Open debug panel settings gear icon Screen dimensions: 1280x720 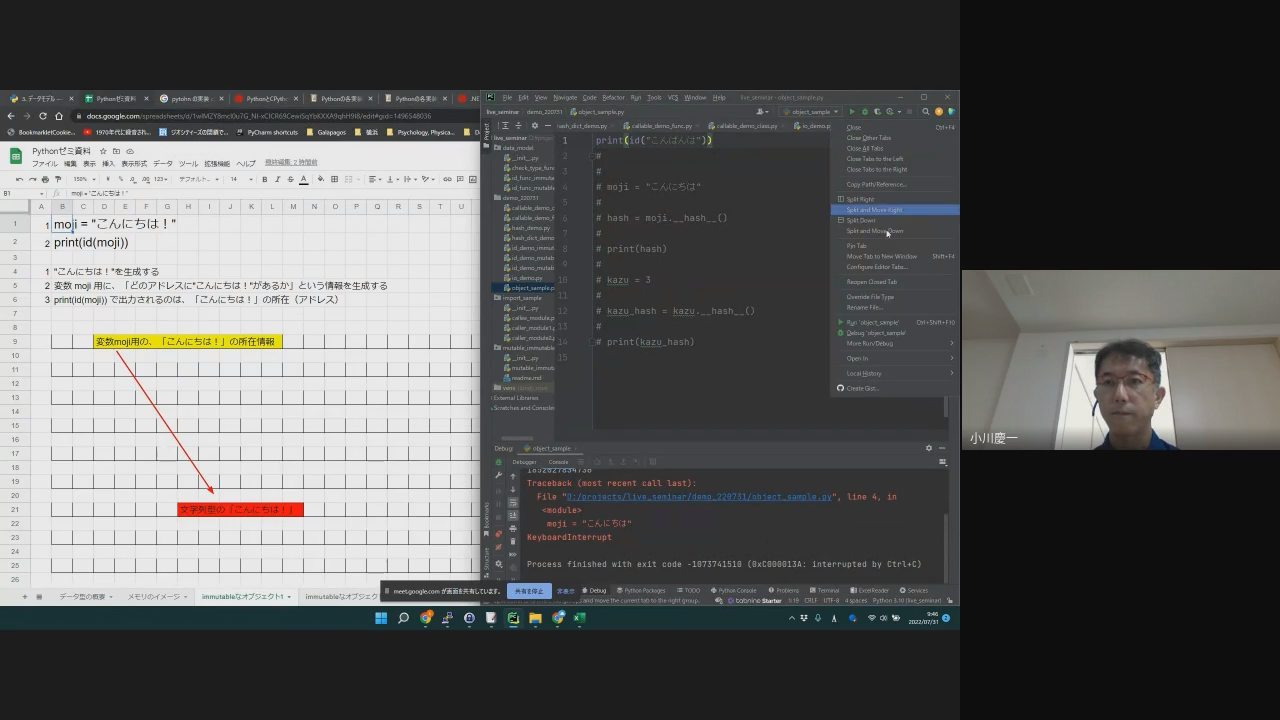point(928,448)
